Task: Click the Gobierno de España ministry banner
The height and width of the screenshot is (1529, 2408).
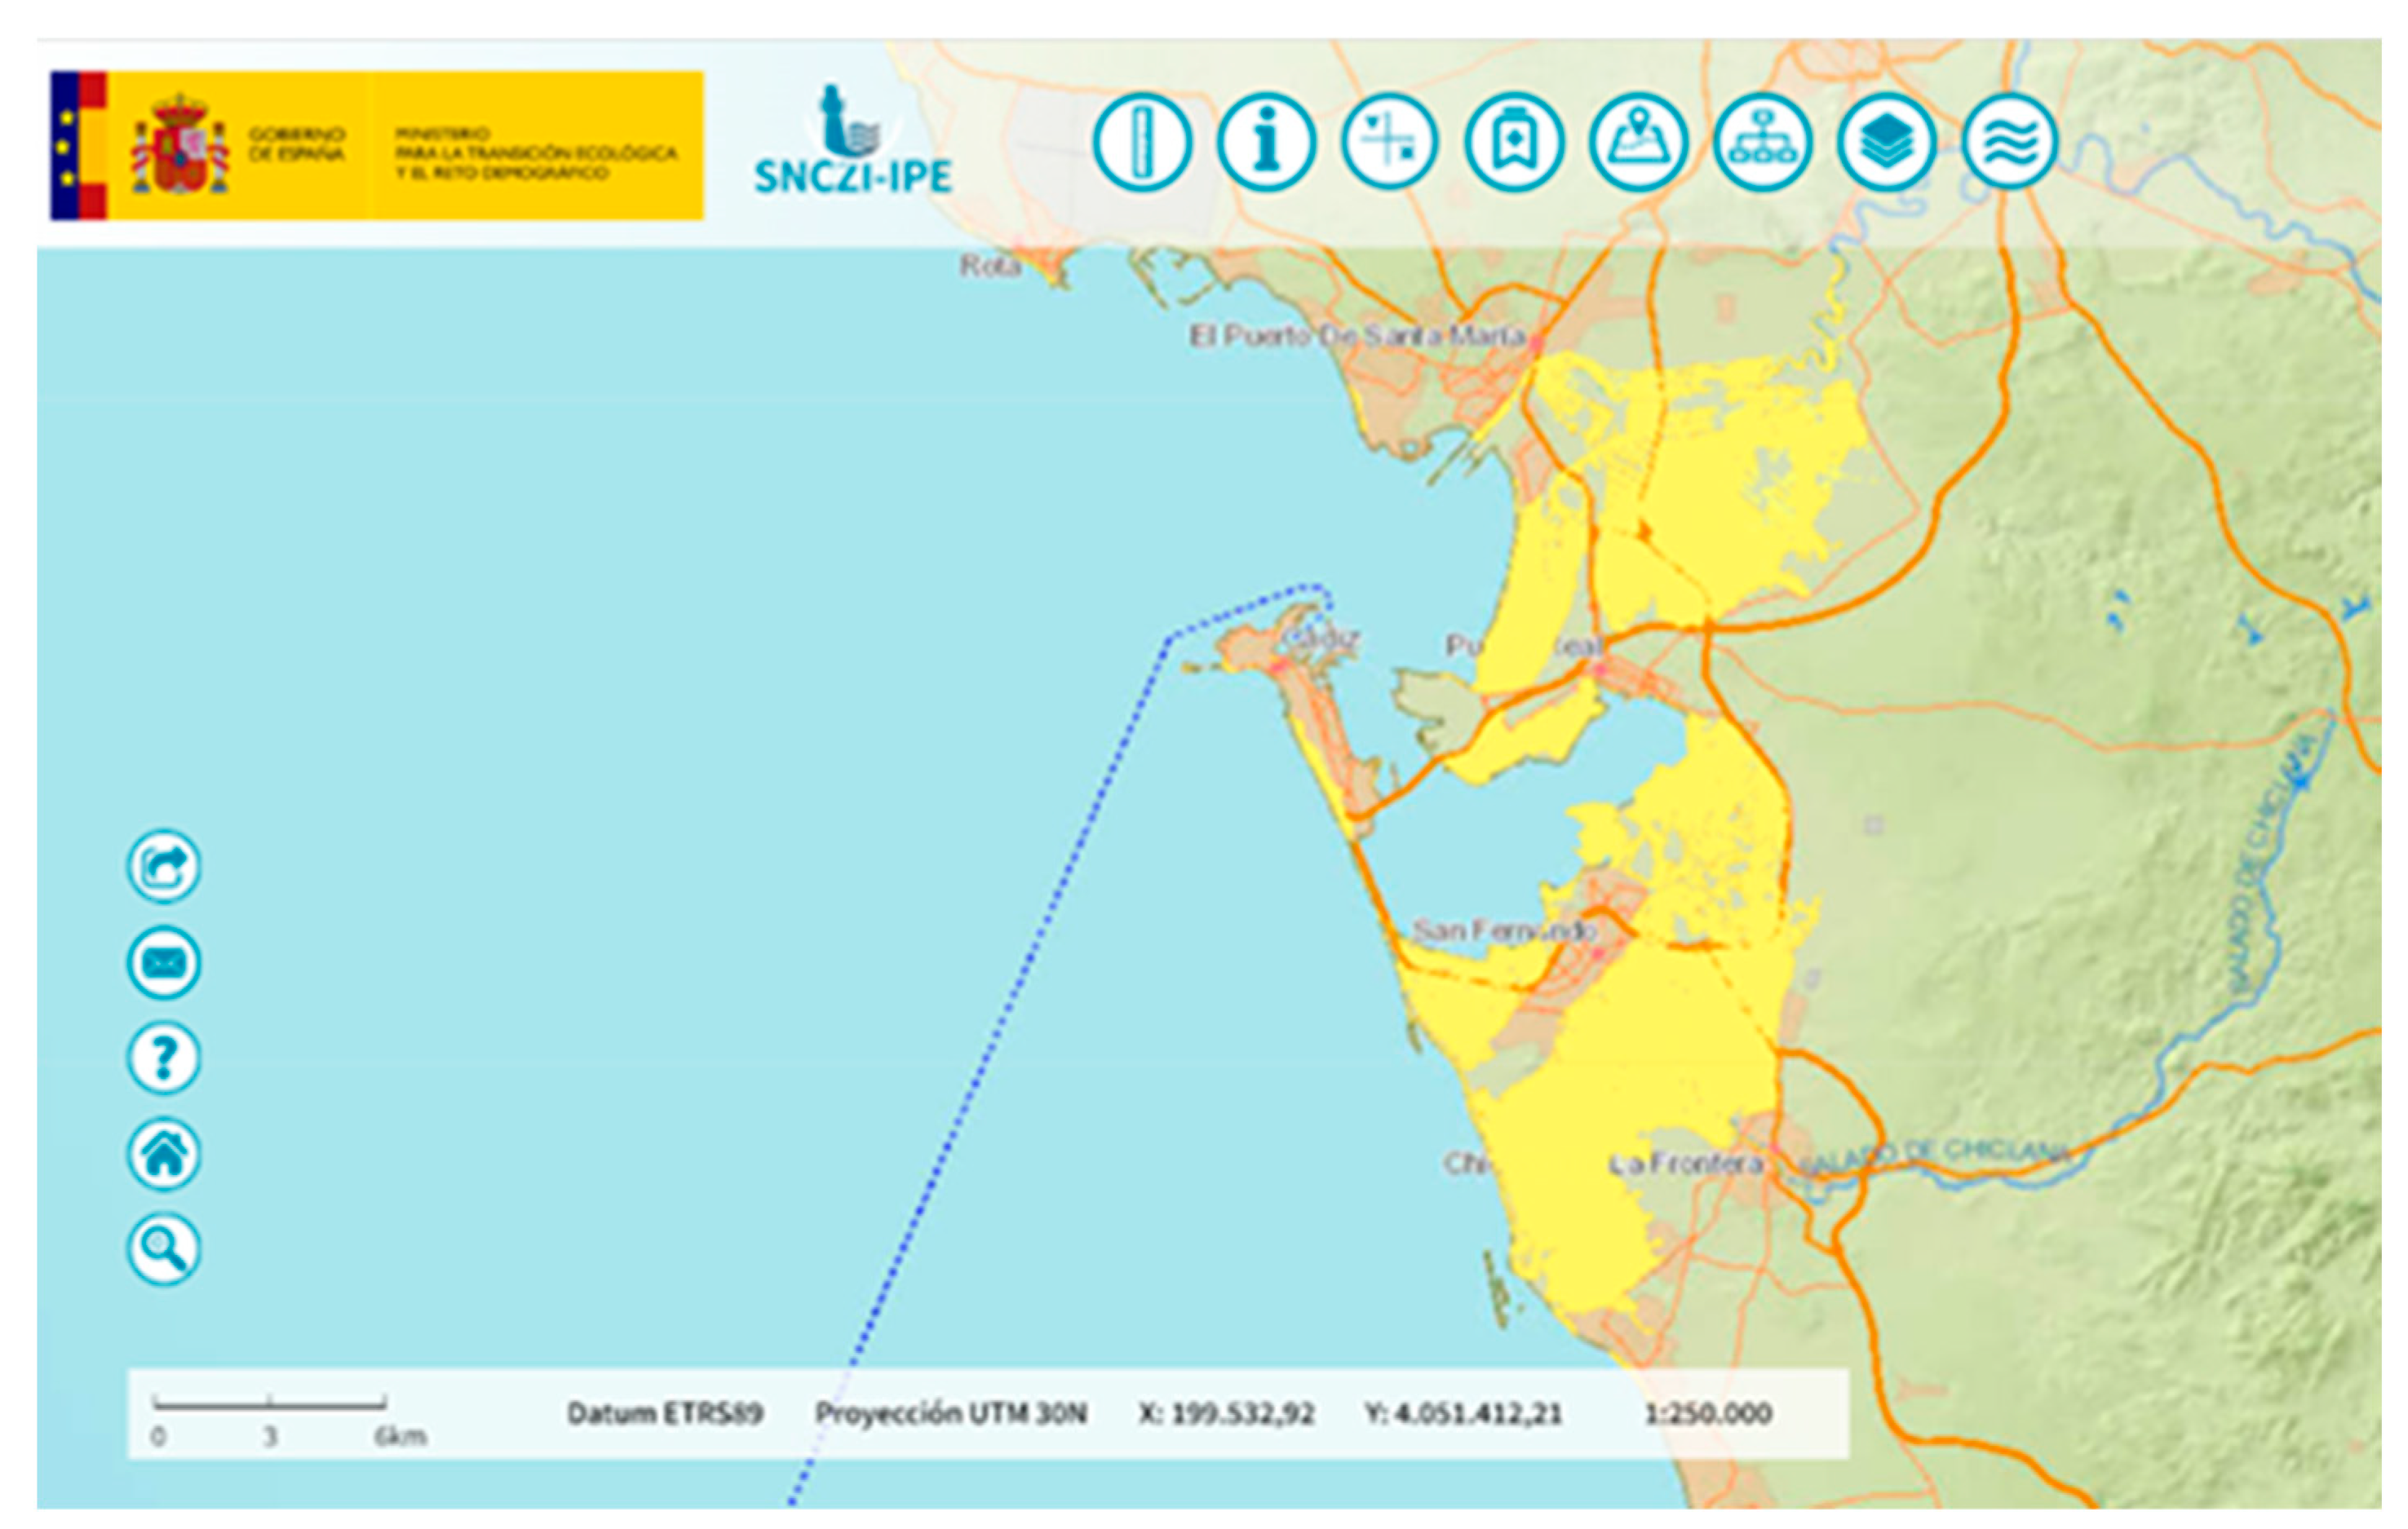Action: pyautogui.click(x=378, y=146)
